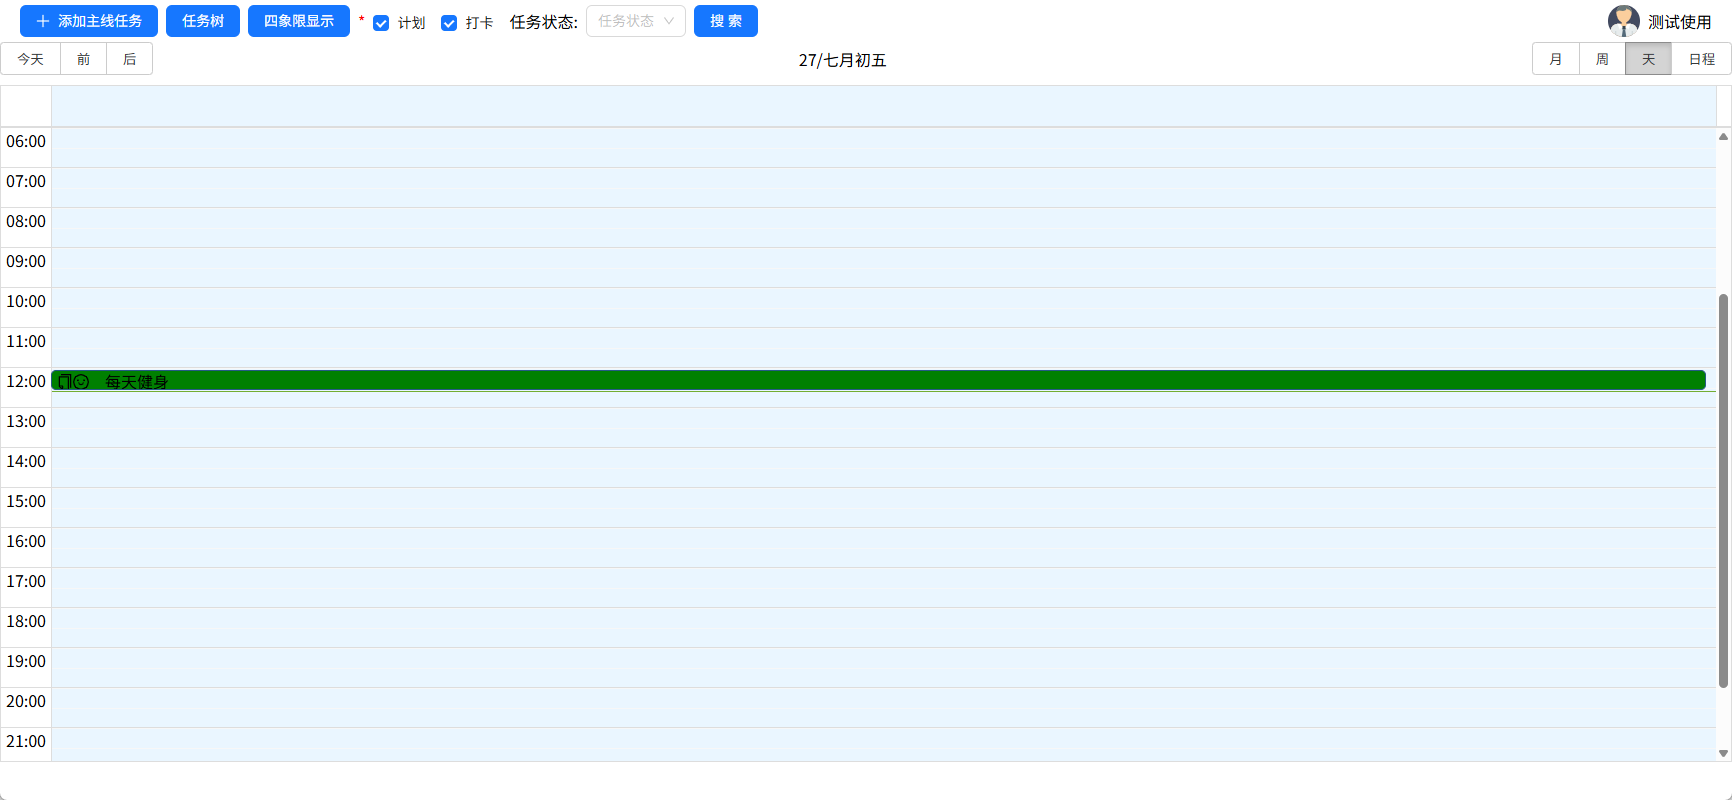
Task: Click the 13:00 time label
Action: point(26,422)
